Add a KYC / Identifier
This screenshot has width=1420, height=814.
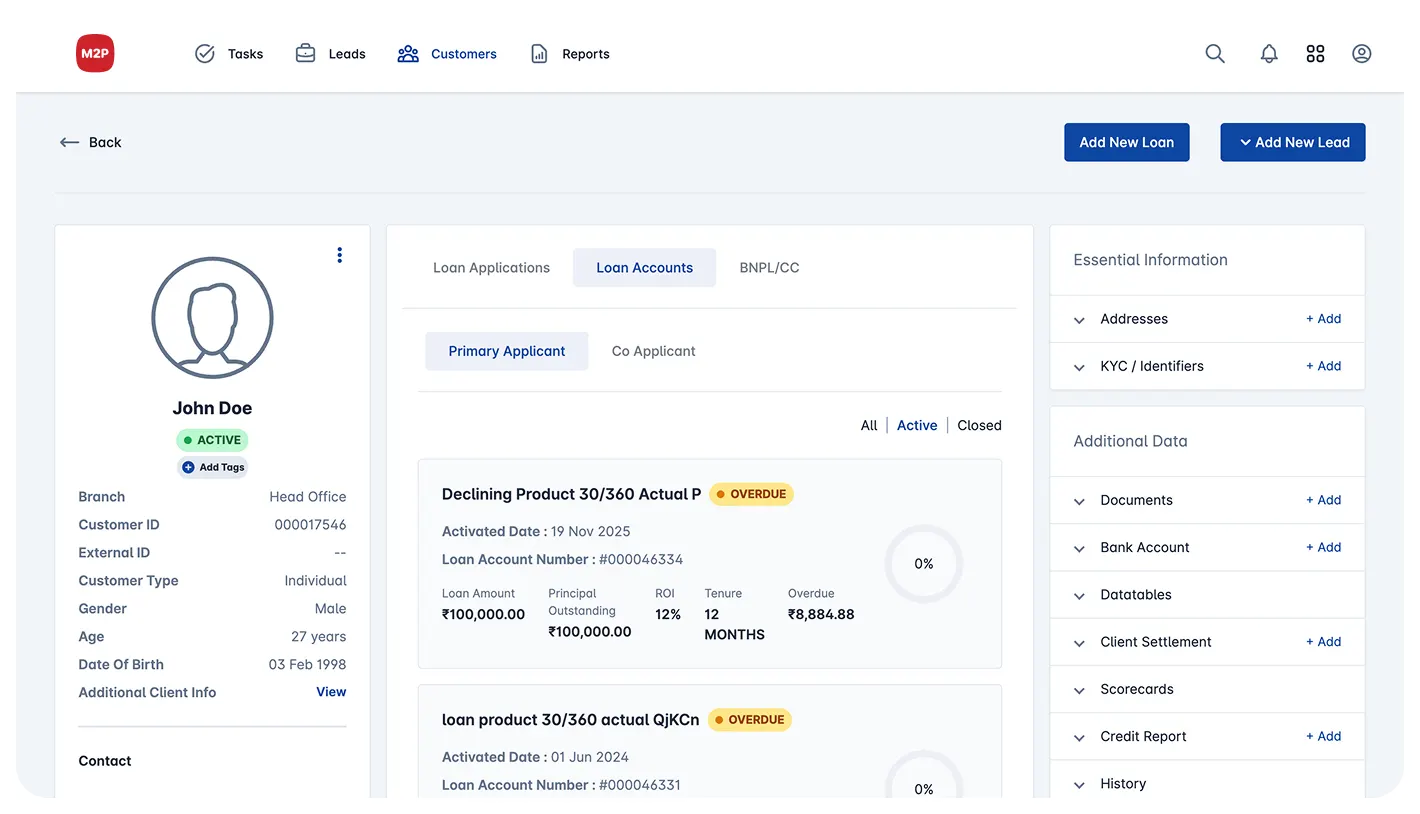(1323, 366)
